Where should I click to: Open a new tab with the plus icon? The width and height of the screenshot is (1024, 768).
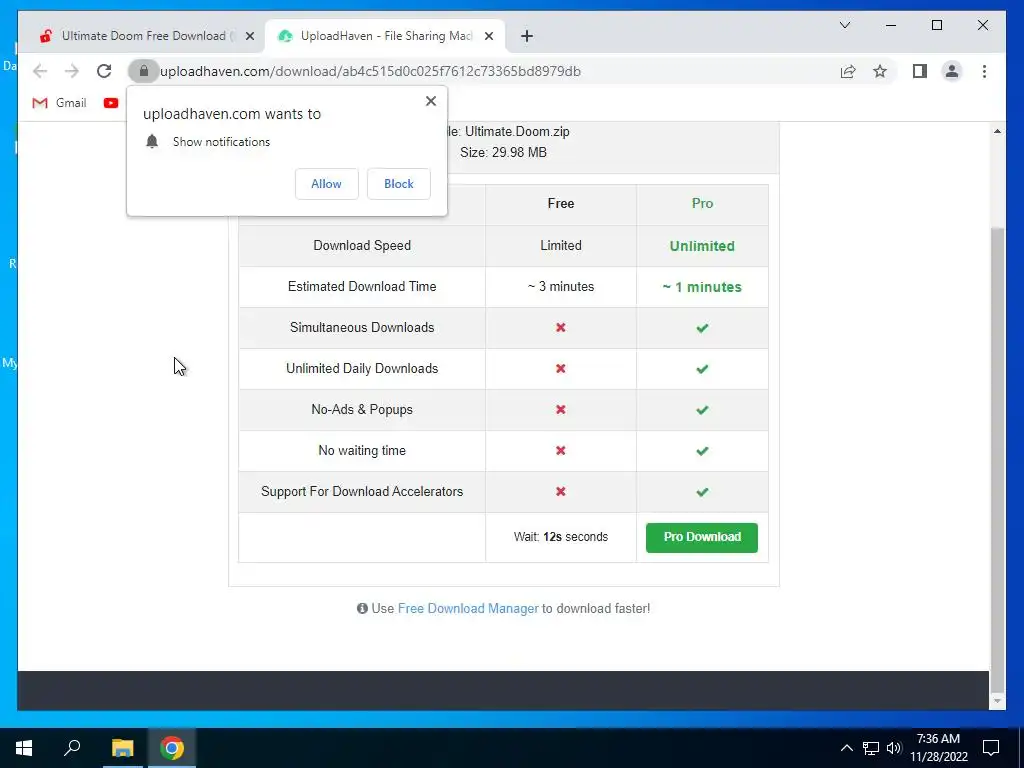[x=527, y=36]
